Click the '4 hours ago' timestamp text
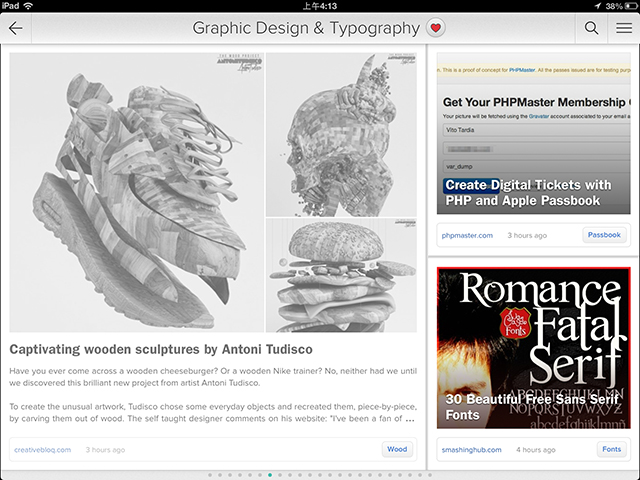Viewport: 640px width, 480px height. coord(536,450)
